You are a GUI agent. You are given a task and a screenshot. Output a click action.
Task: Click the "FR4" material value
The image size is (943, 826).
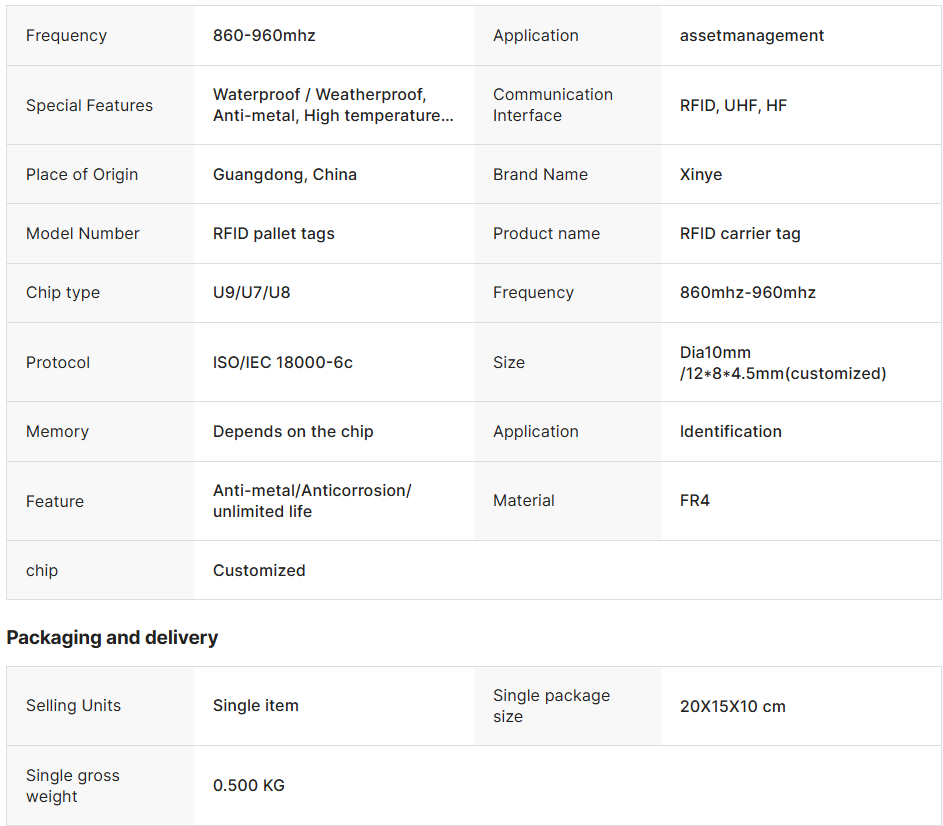pyautogui.click(x=695, y=500)
